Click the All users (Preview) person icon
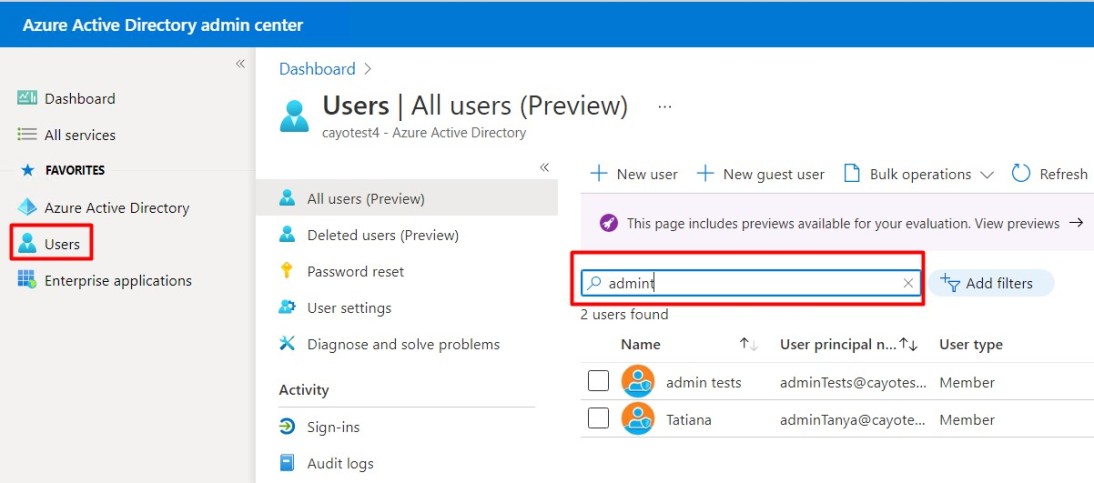Image resolution: width=1094 pixels, height=483 pixels. (287, 198)
